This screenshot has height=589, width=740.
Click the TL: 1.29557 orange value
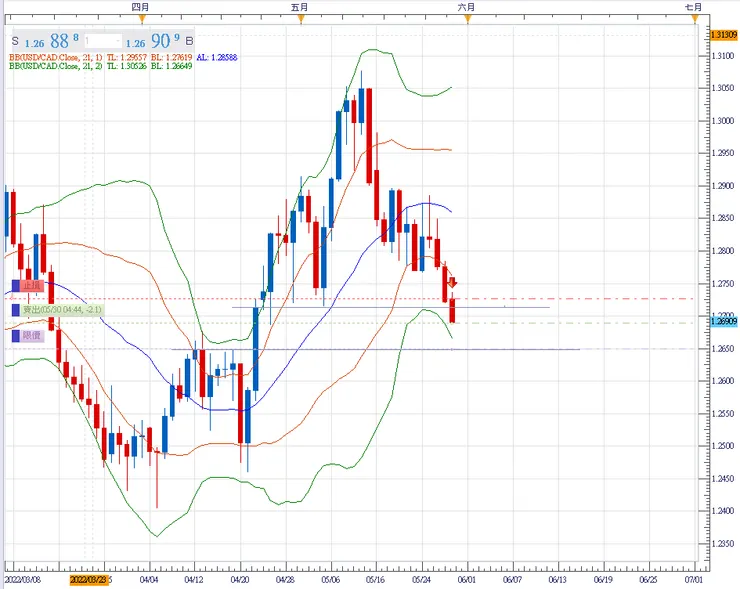click(x=126, y=58)
